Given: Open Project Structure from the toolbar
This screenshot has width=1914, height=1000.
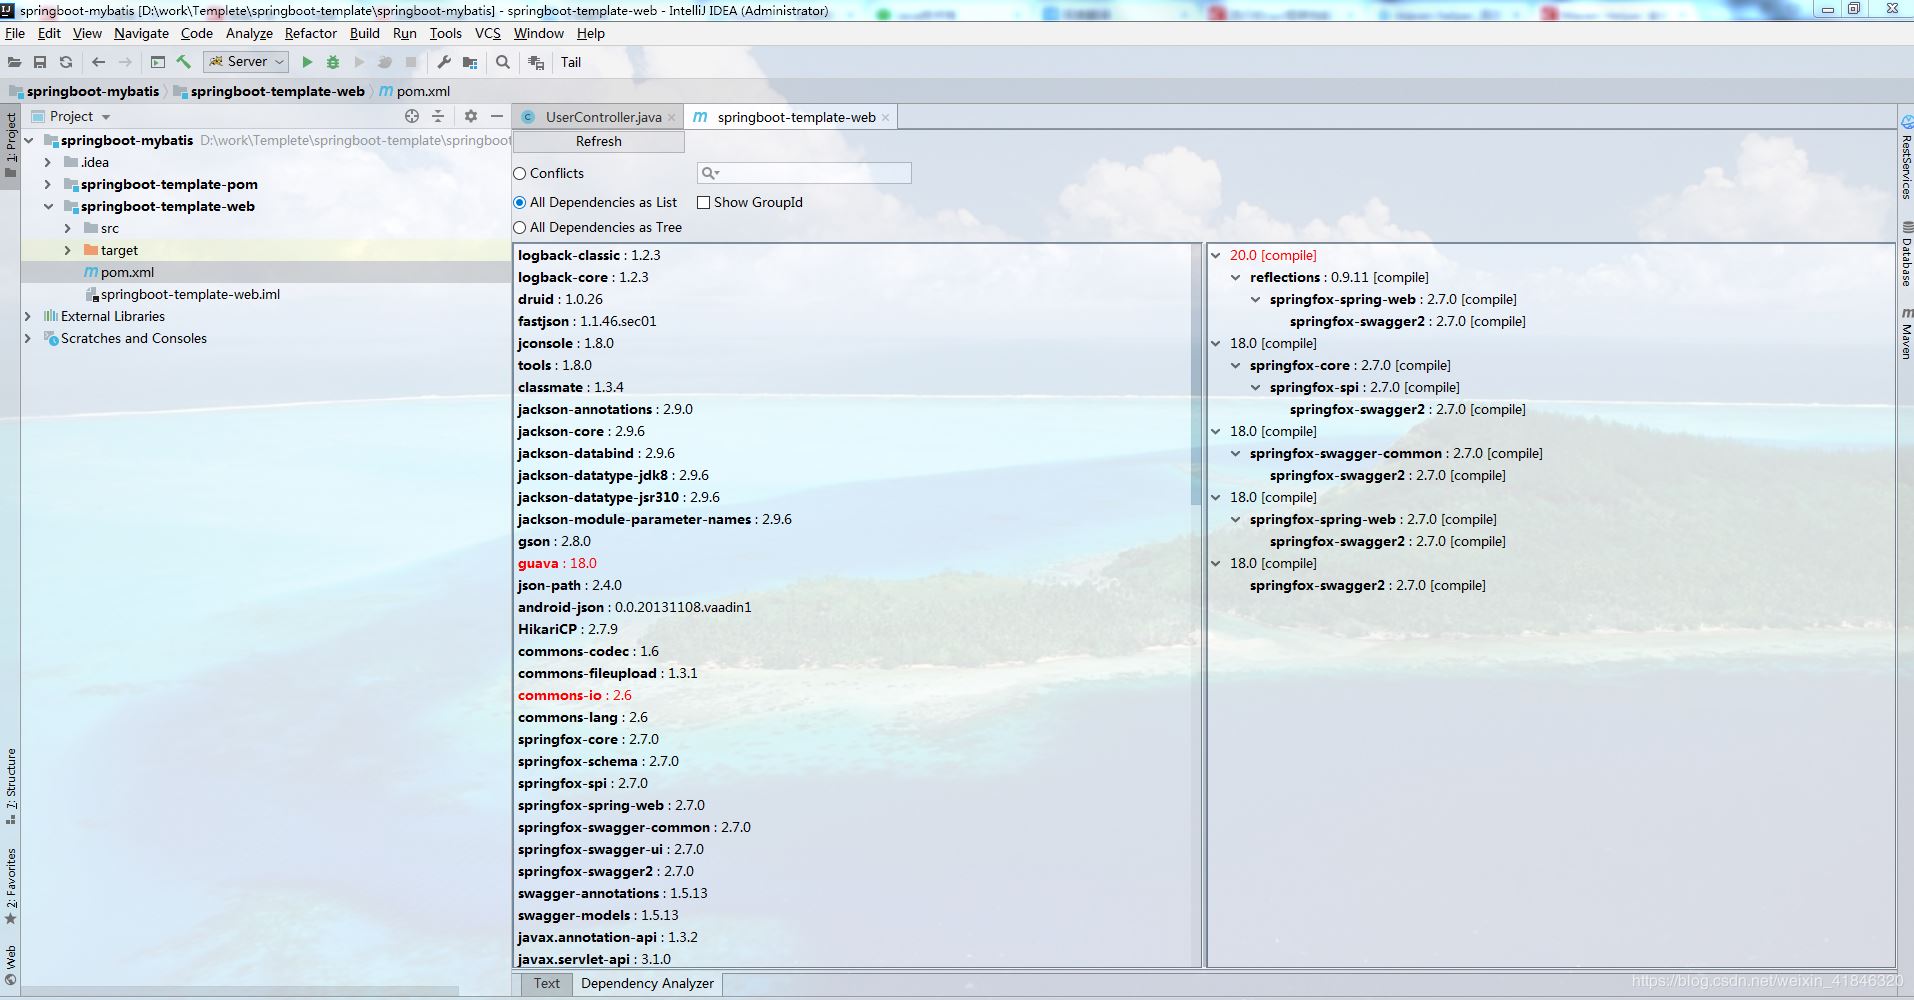Looking at the screenshot, I should coord(470,62).
